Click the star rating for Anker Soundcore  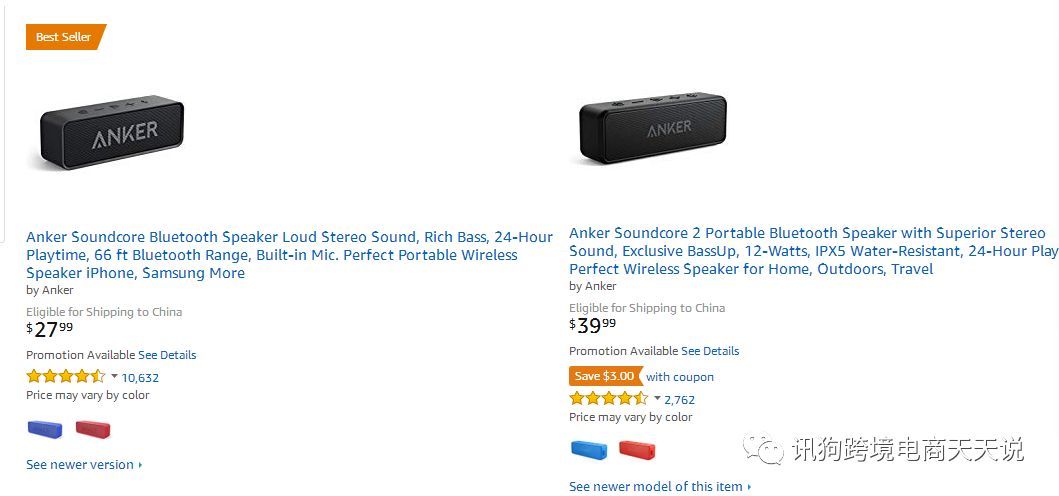65,377
